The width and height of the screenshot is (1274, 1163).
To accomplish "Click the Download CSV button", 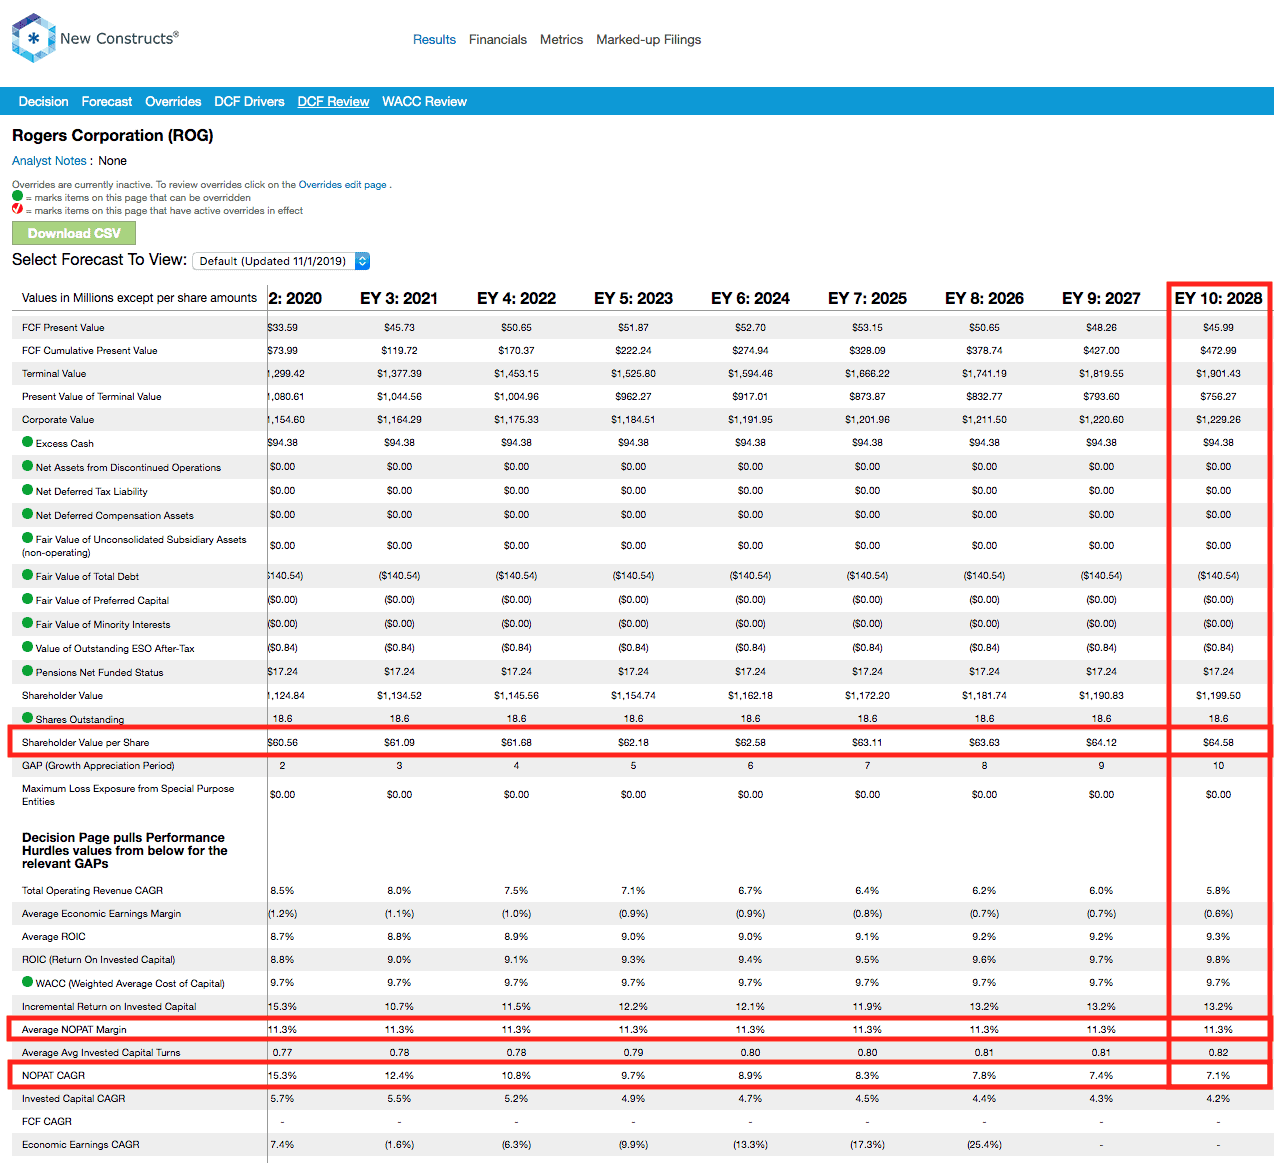I will tap(74, 233).
